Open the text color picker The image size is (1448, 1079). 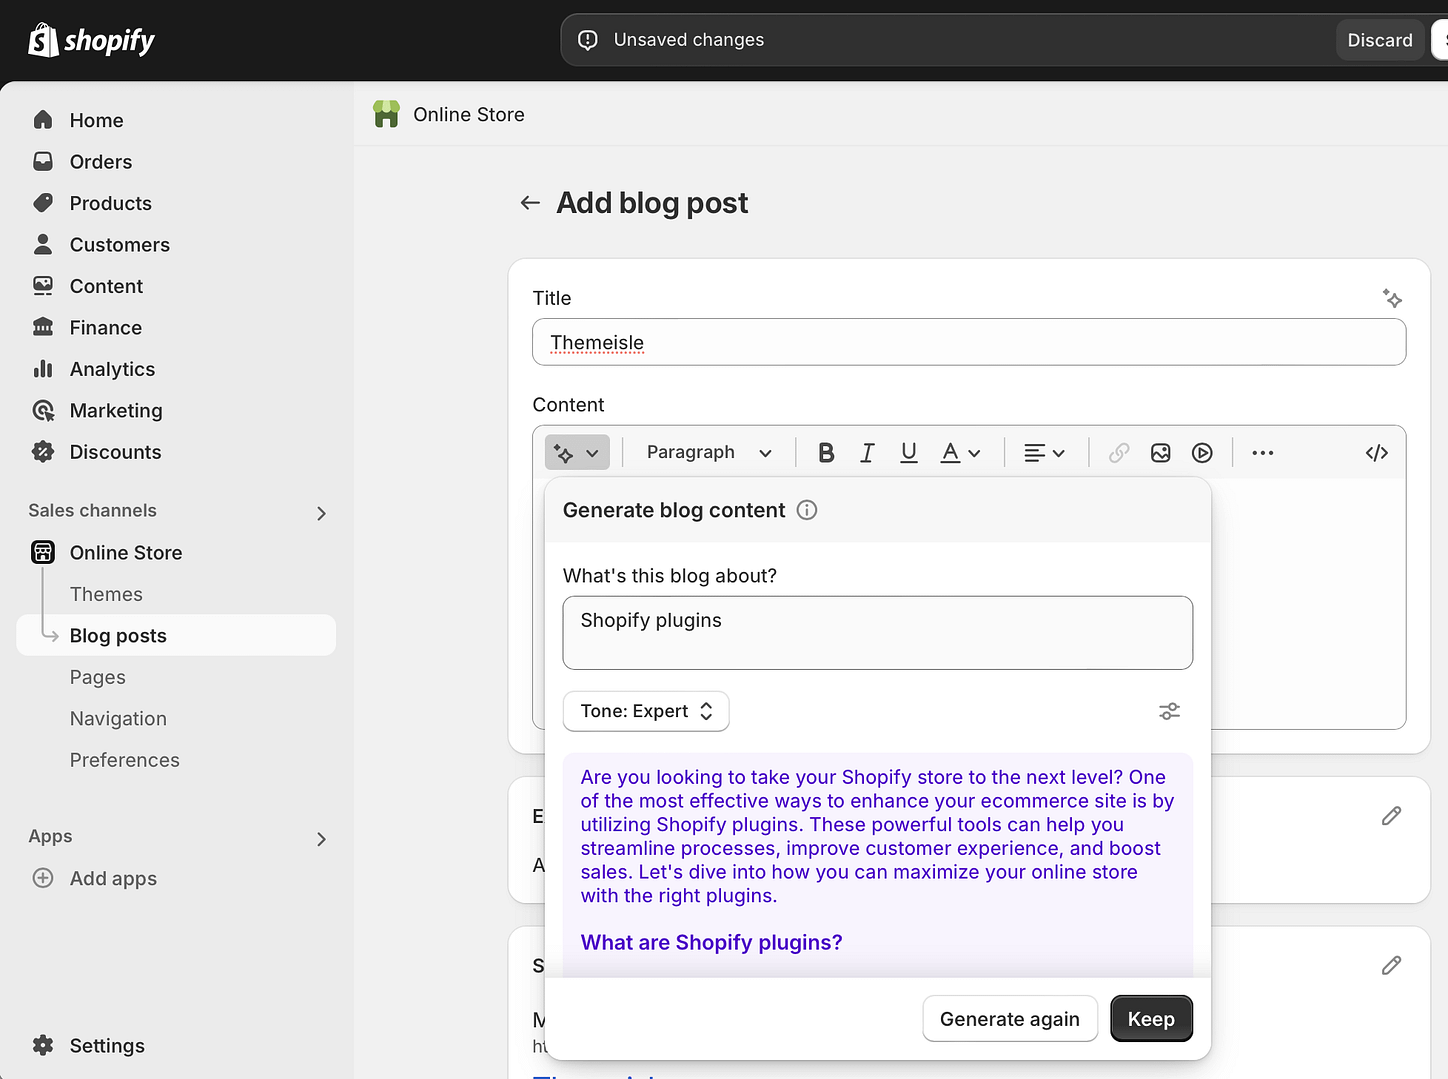[960, 453]
